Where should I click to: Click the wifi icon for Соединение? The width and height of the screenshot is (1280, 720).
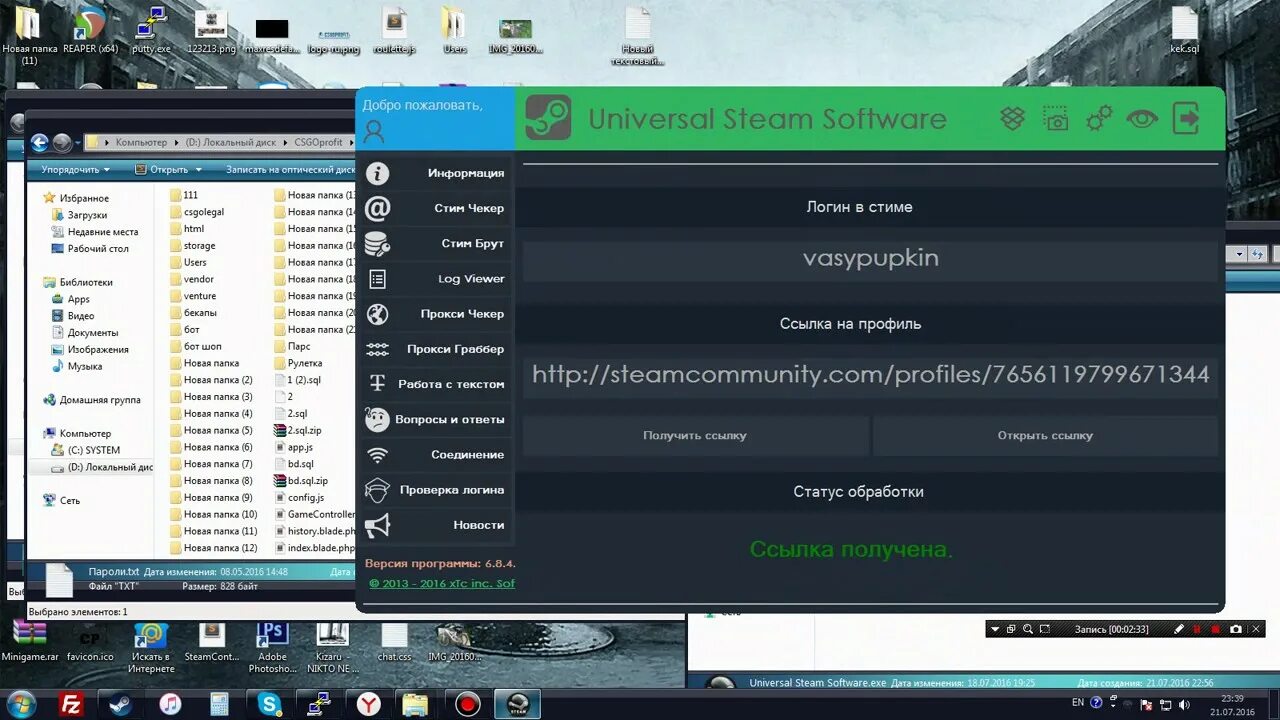377,455
